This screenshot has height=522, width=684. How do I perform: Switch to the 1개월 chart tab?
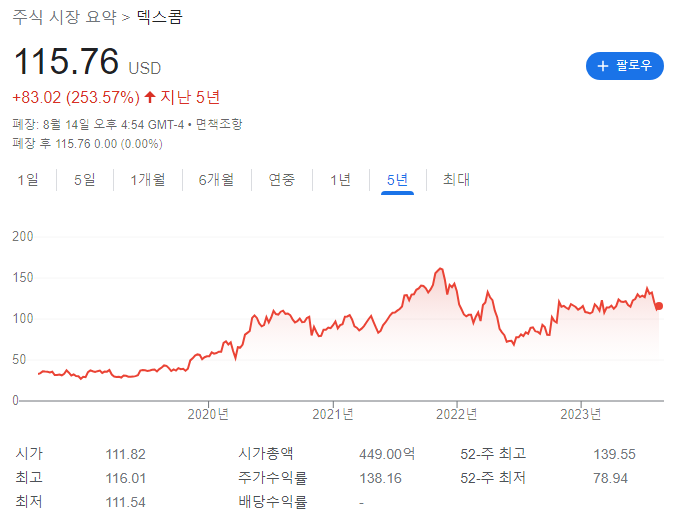pyautogui.click(x=148, y=180)
